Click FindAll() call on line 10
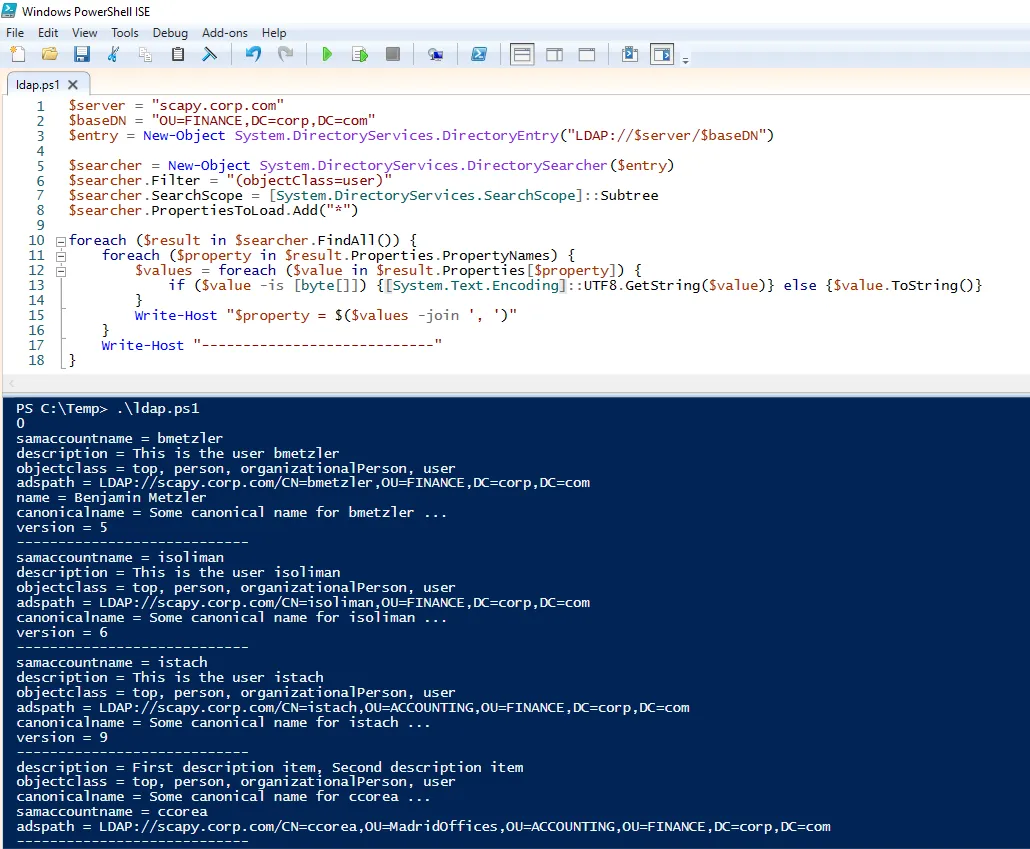1030x849 pixels. click(x=358, y=241)
